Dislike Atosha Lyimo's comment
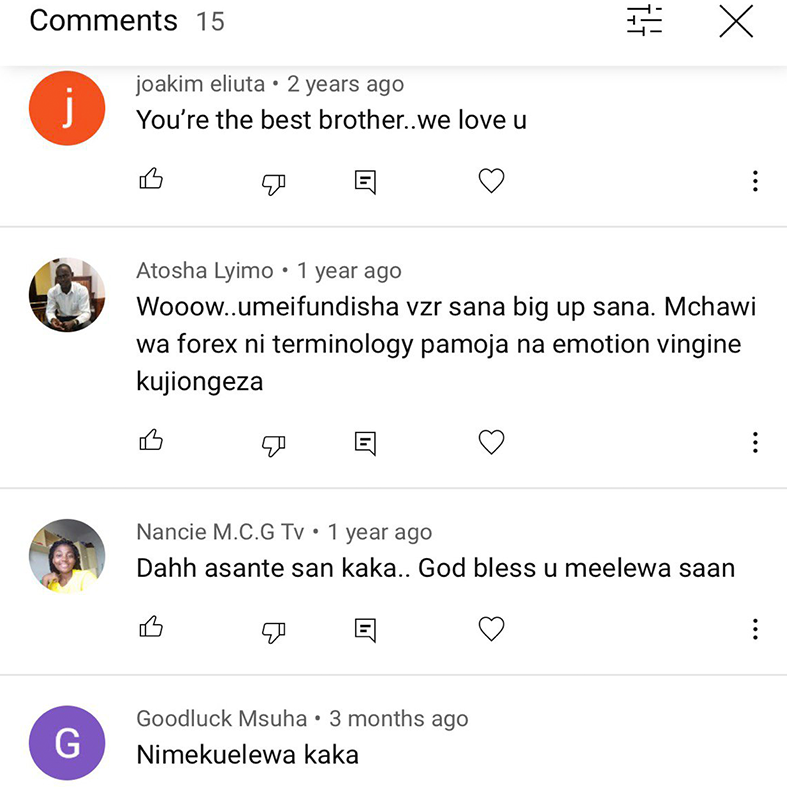The height and width of the screenshot is (787, 787). (x=273, y=443)
